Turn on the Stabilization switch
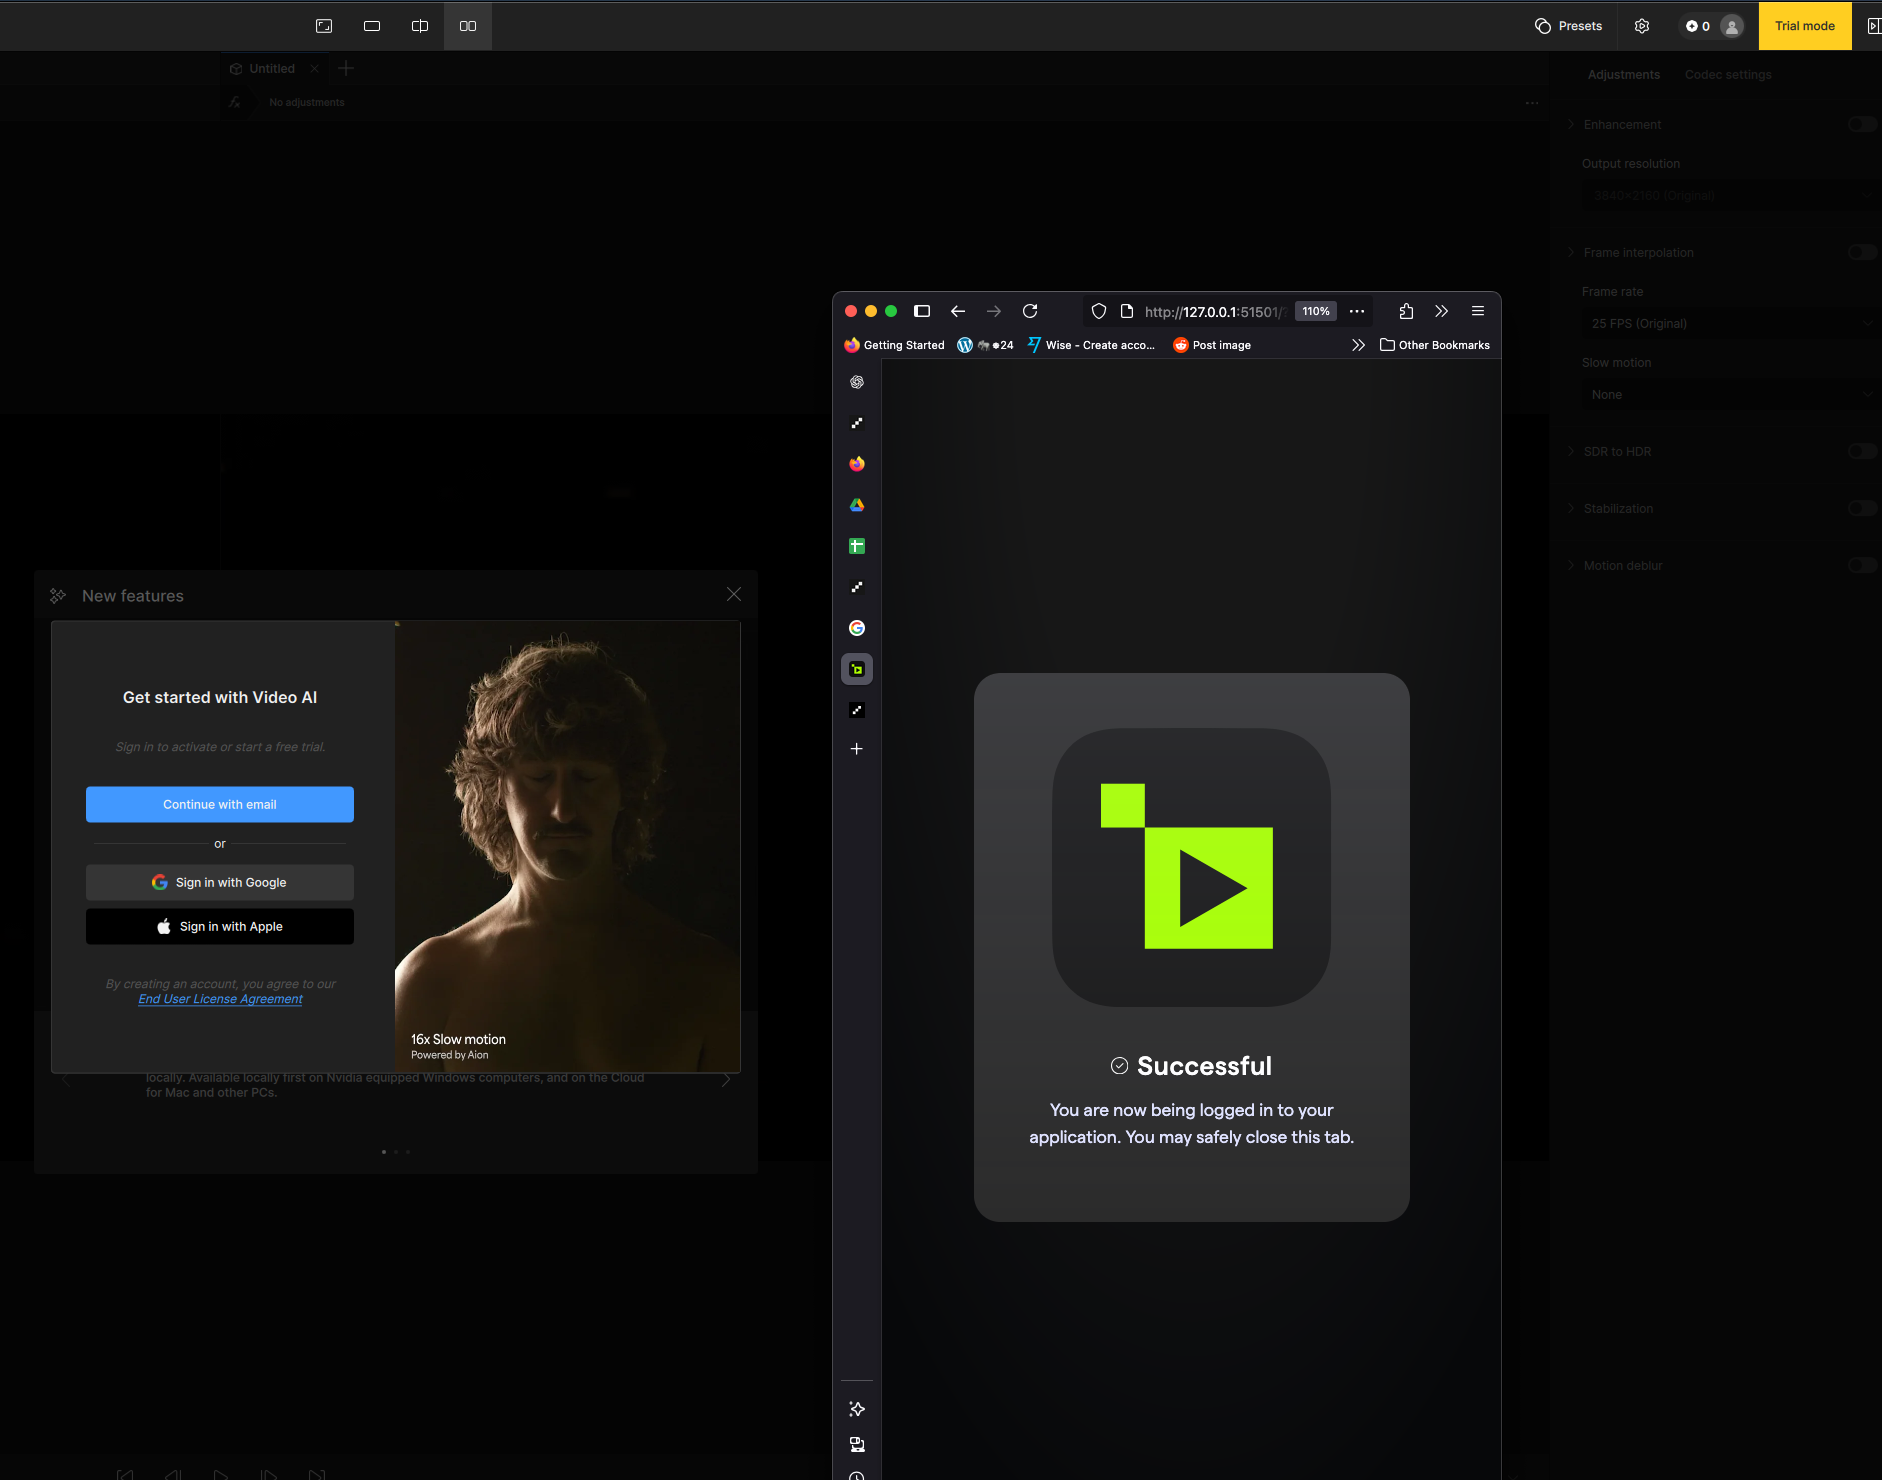 1861,508
